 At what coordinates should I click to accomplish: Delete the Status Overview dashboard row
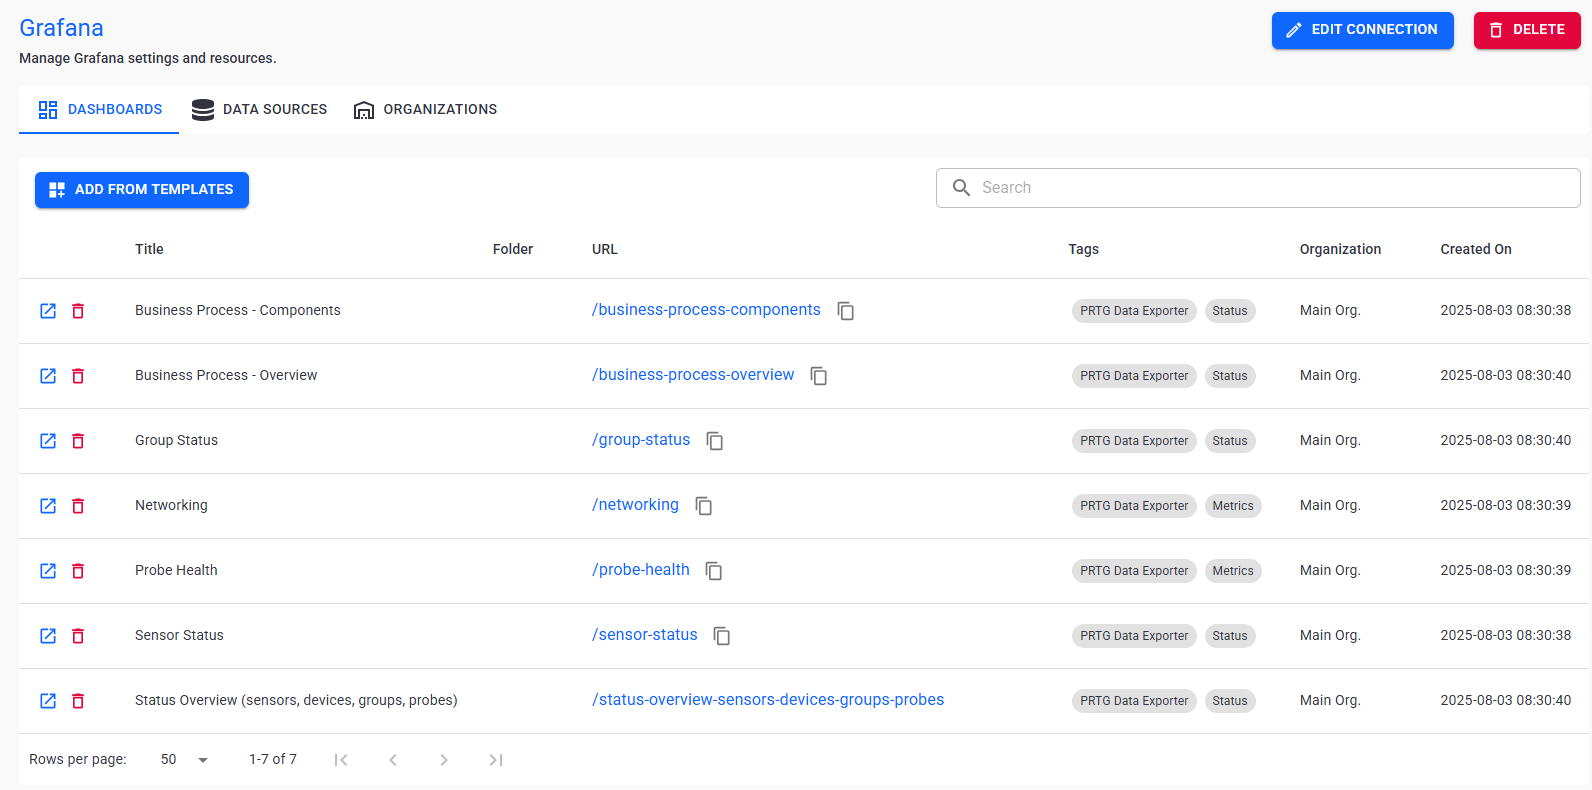pyautogui.click(x=78, y=701)
